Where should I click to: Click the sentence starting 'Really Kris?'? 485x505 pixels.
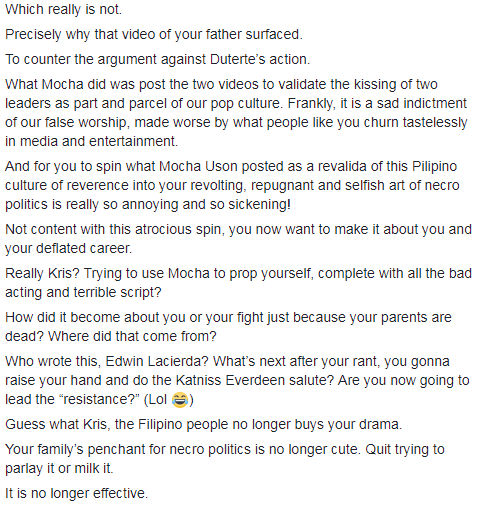click(238, 283)
